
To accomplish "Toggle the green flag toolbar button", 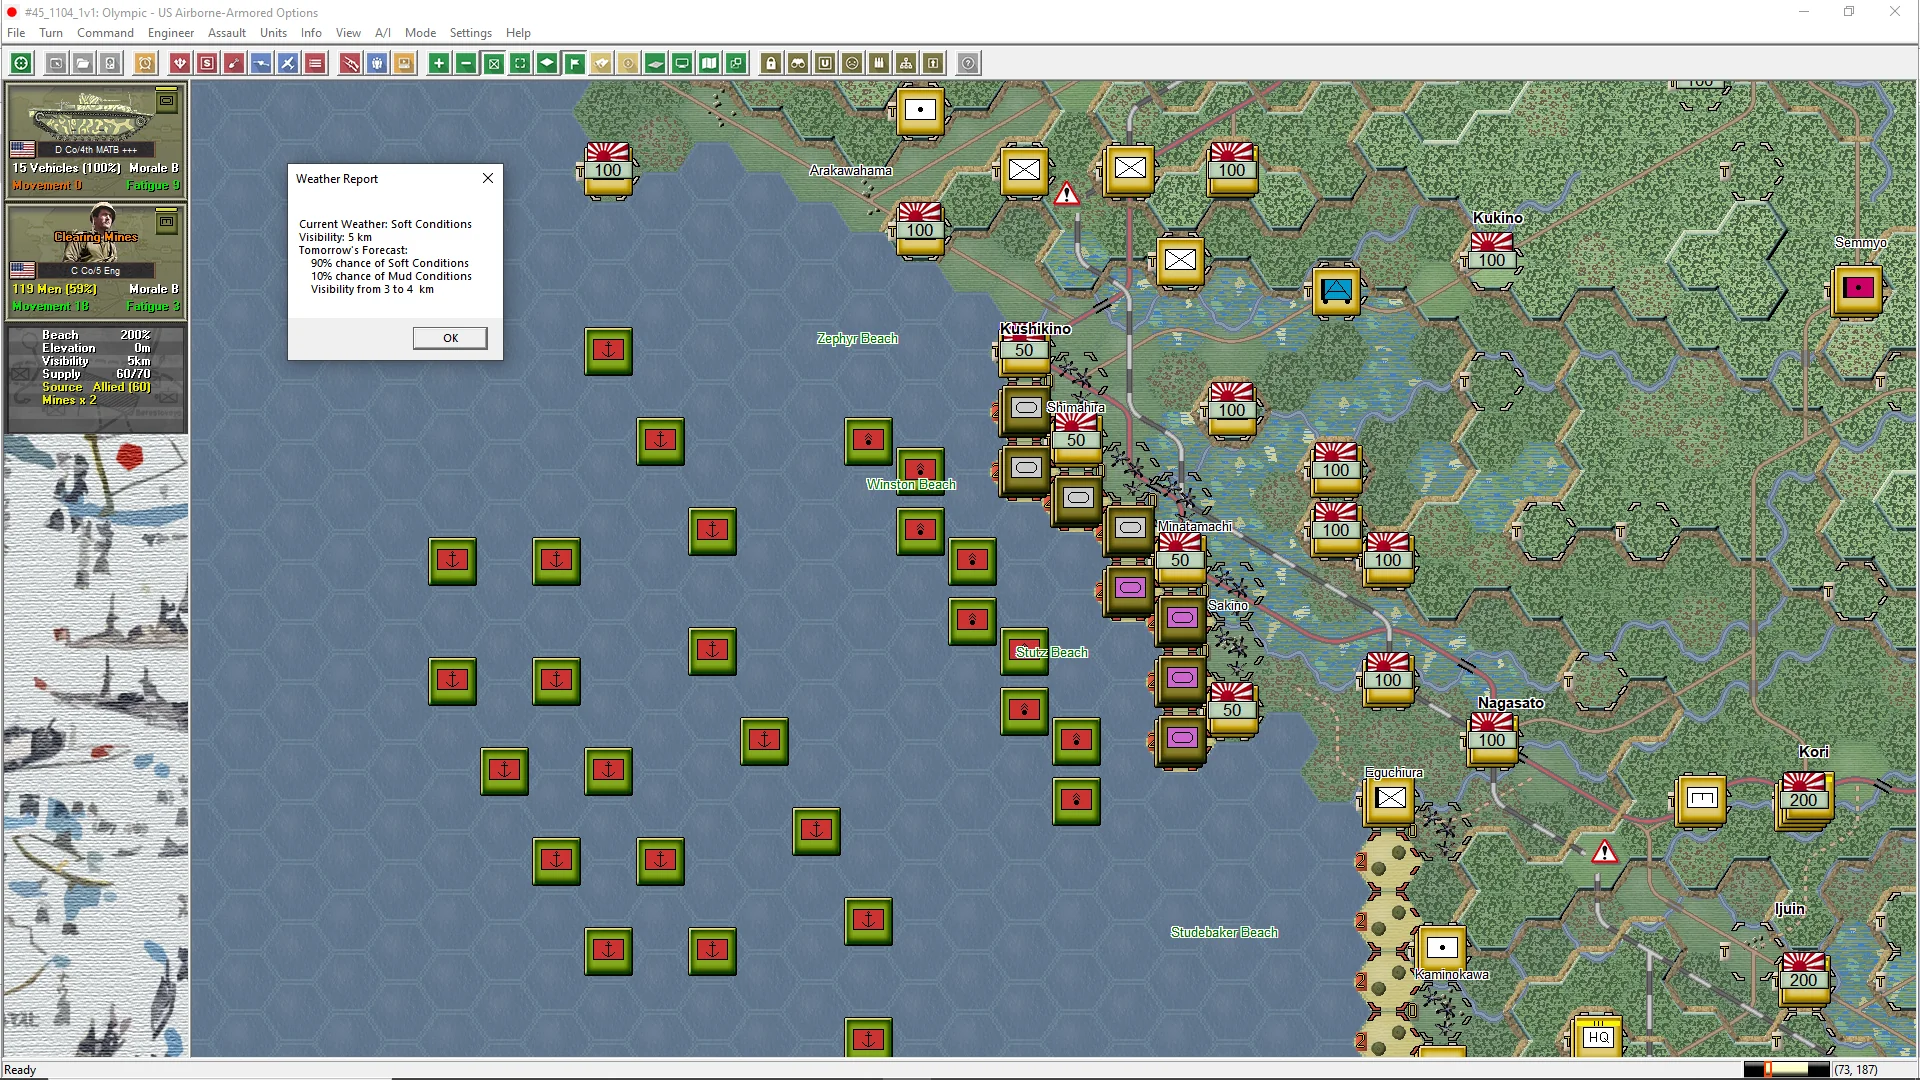I will 574,64.
